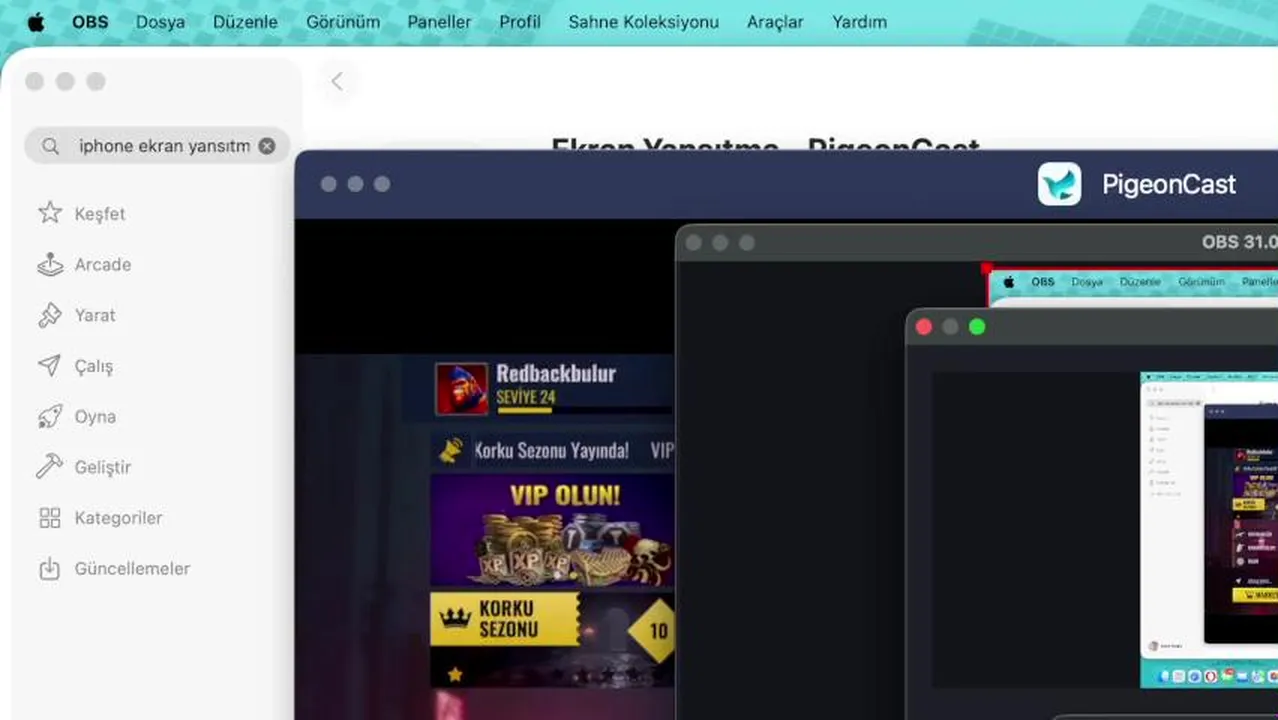Maximize the front OBS window with green button
Screen dimensions: 1278x720
[977, 327]
